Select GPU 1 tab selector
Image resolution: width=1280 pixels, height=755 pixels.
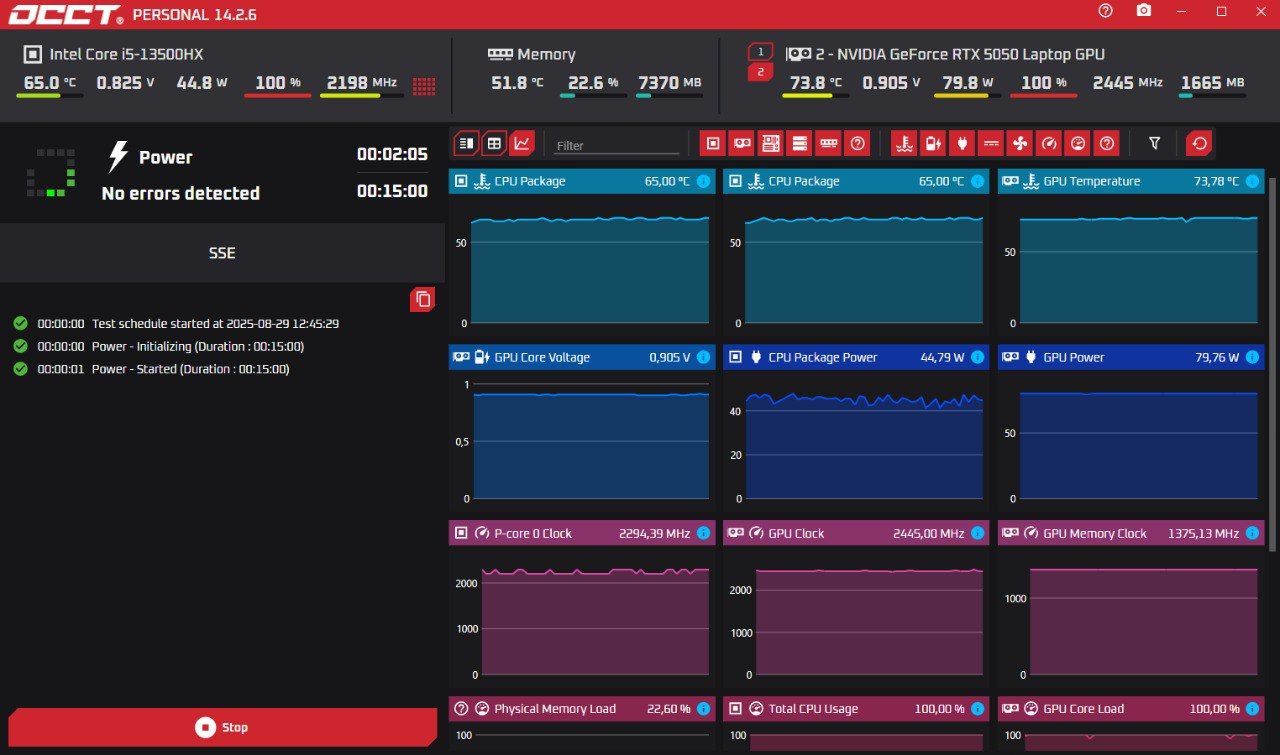[x=760, y=51]
